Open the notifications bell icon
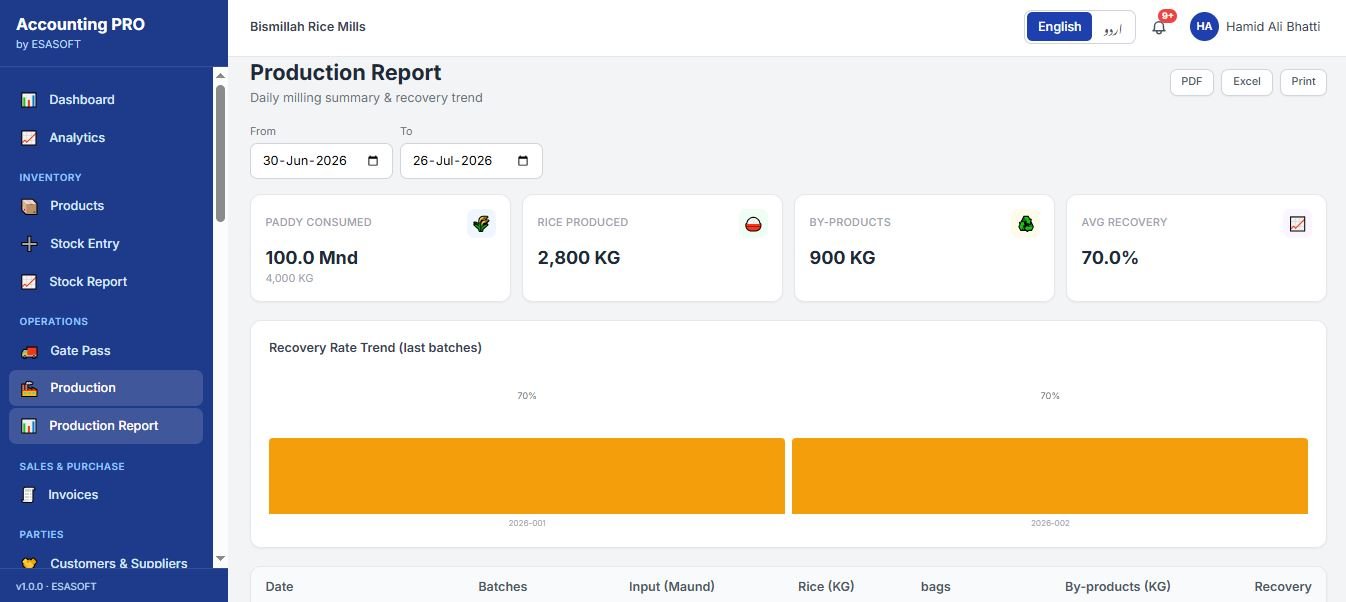1346x602 pixels. [1159, 27]
